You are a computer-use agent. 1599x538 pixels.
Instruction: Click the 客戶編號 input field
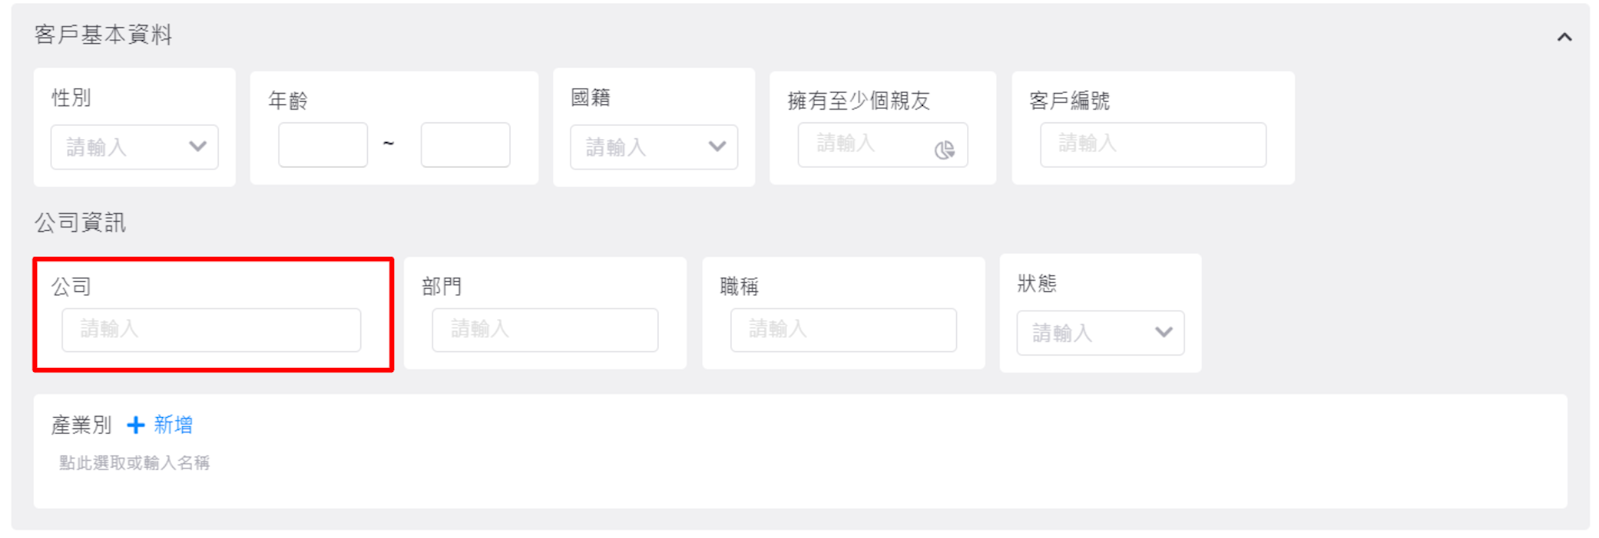pos(1152,145)
